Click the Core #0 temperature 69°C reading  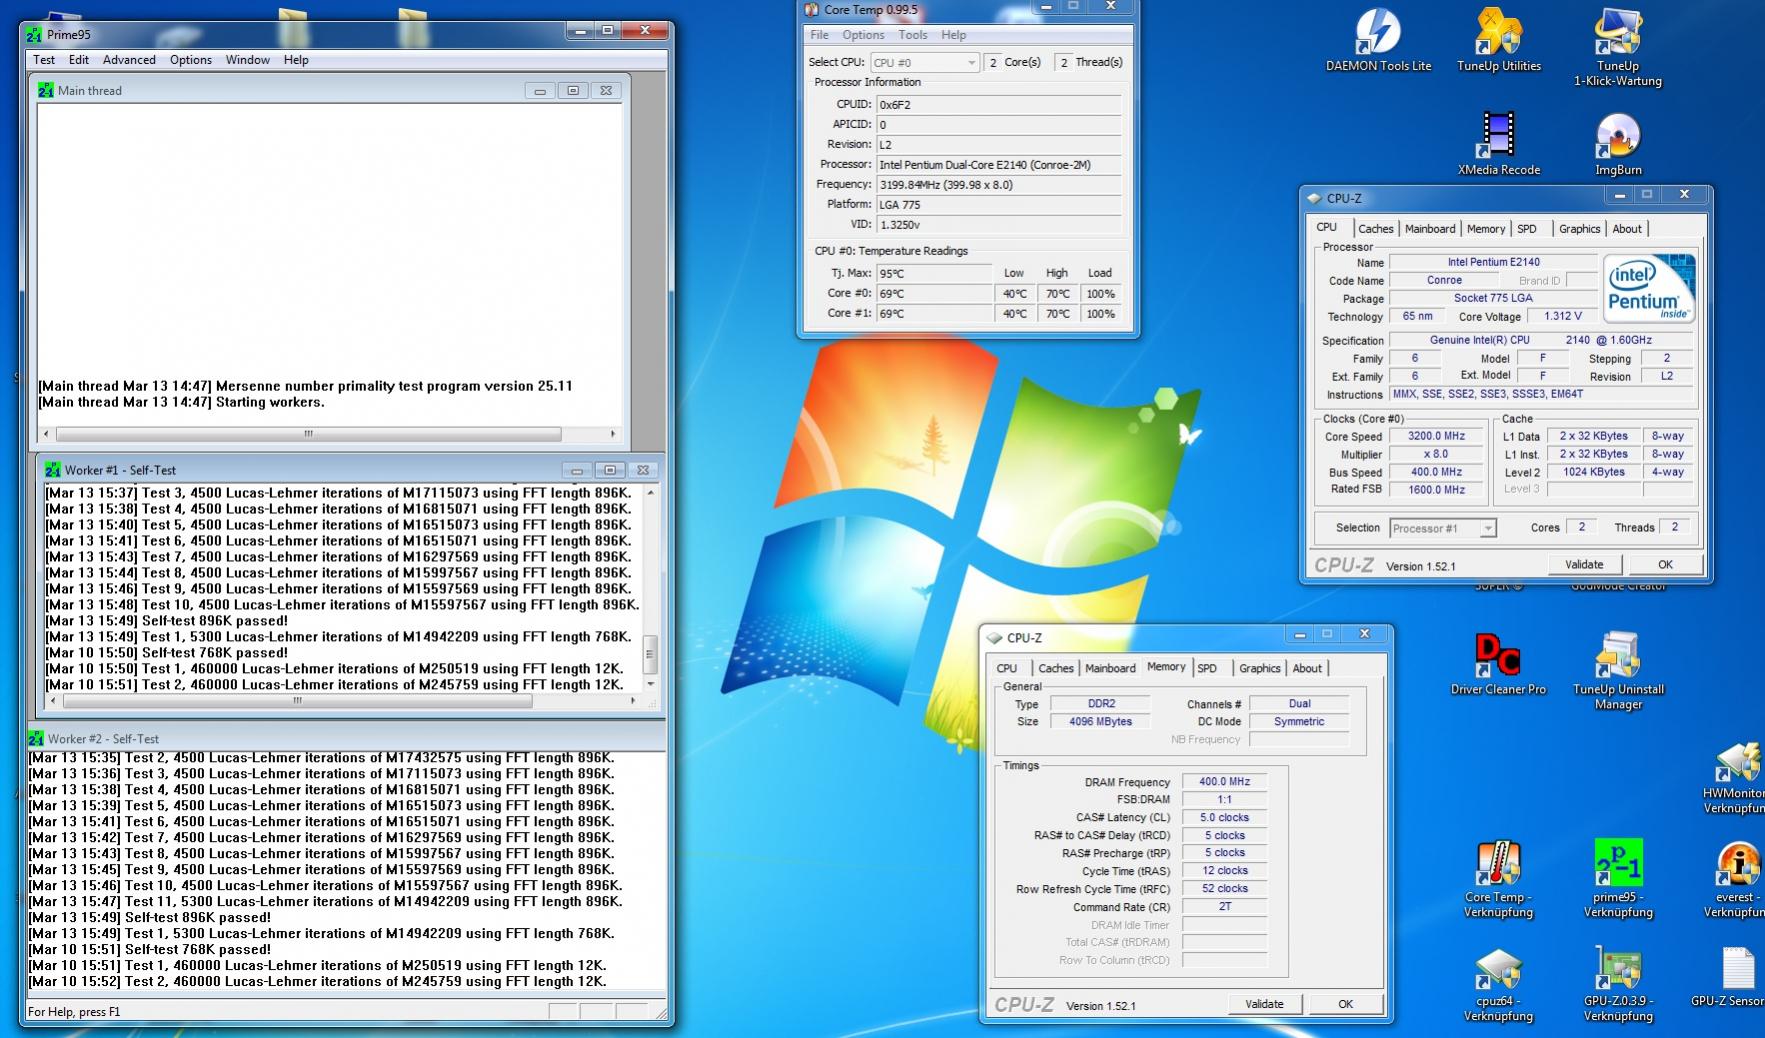[x=934, y=294]
